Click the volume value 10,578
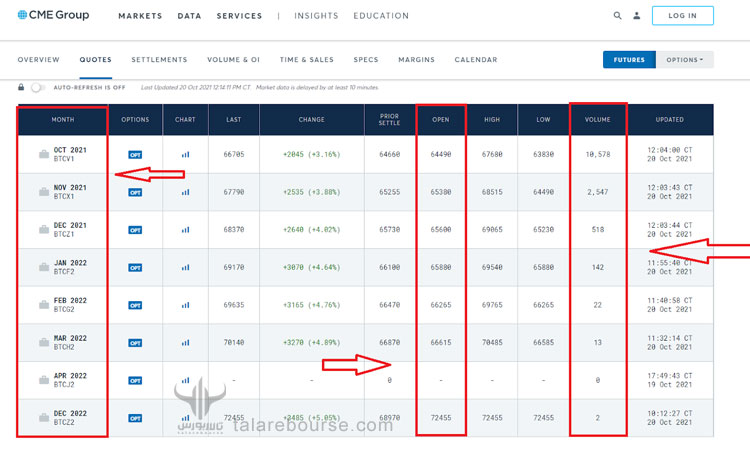Viewport: 750px width, 450px height. 597,154
